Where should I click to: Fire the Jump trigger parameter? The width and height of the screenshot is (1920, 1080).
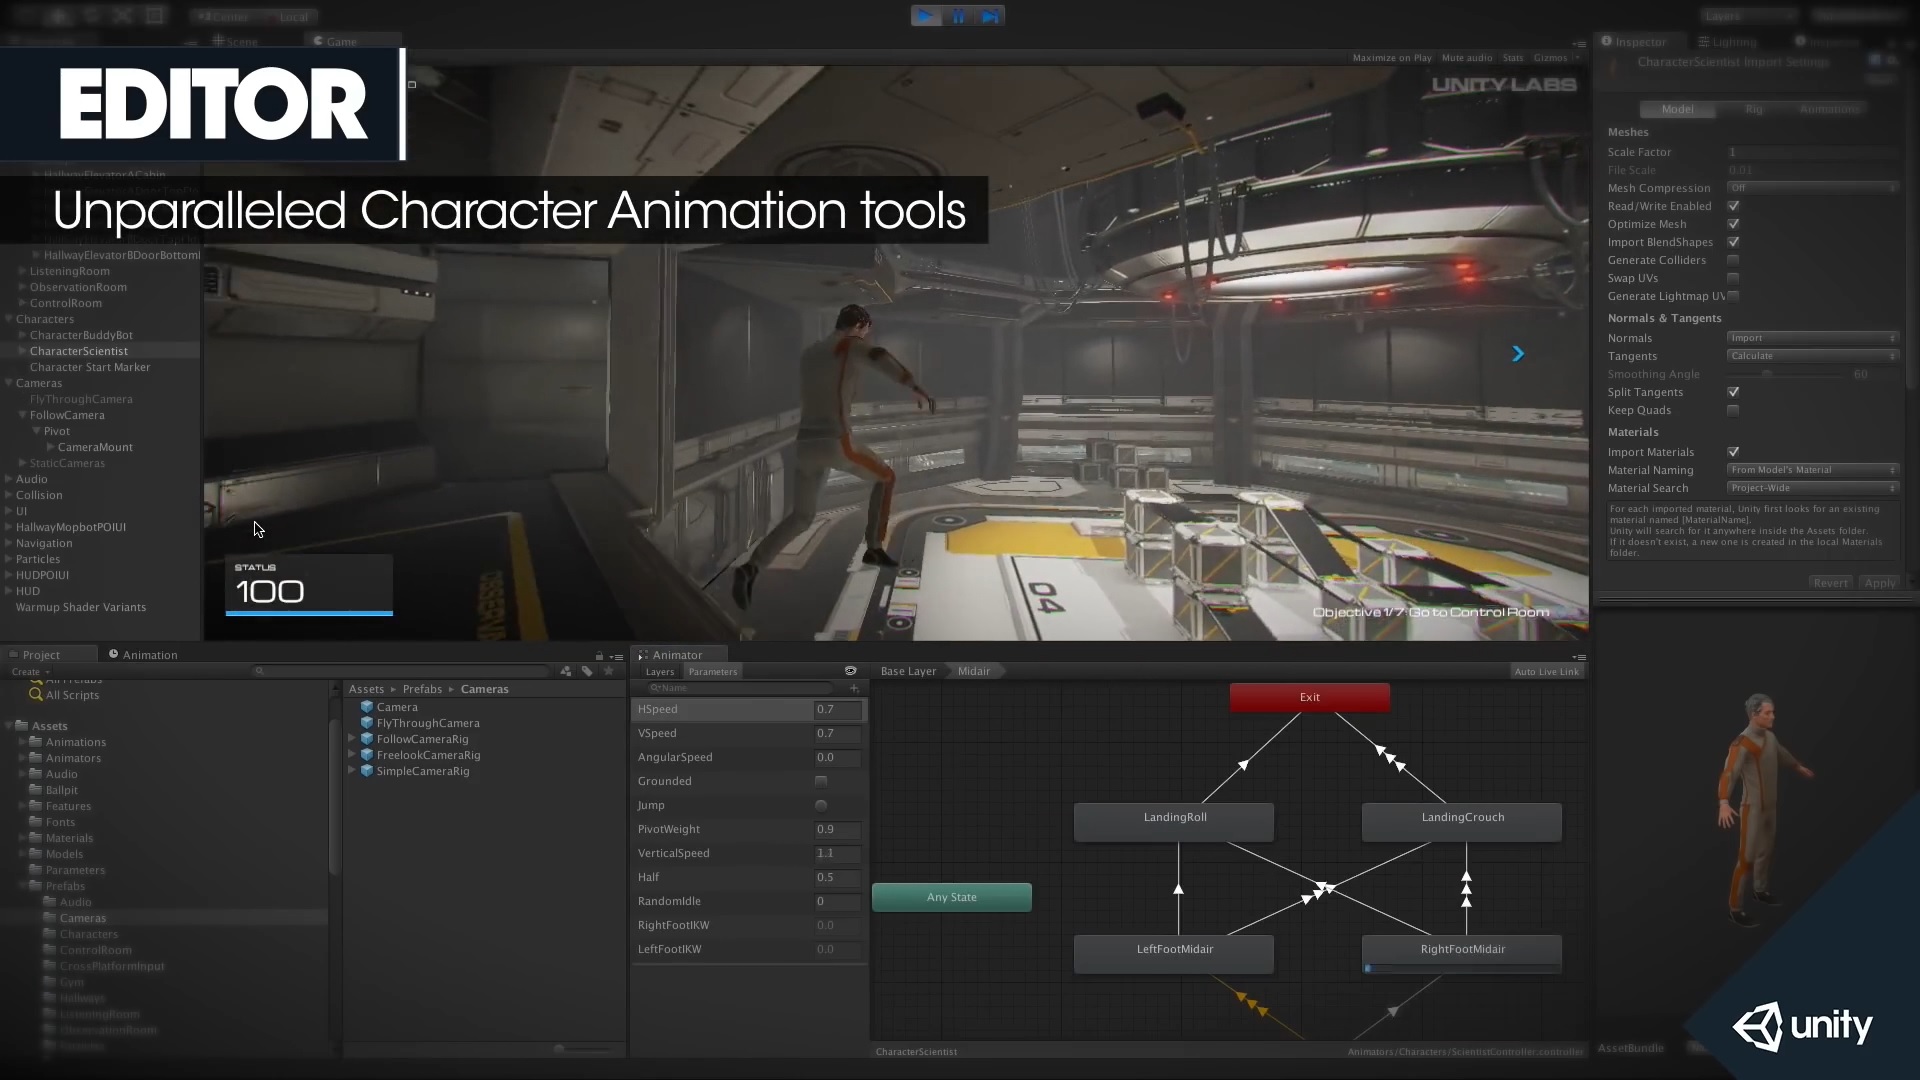coord(821,805)
